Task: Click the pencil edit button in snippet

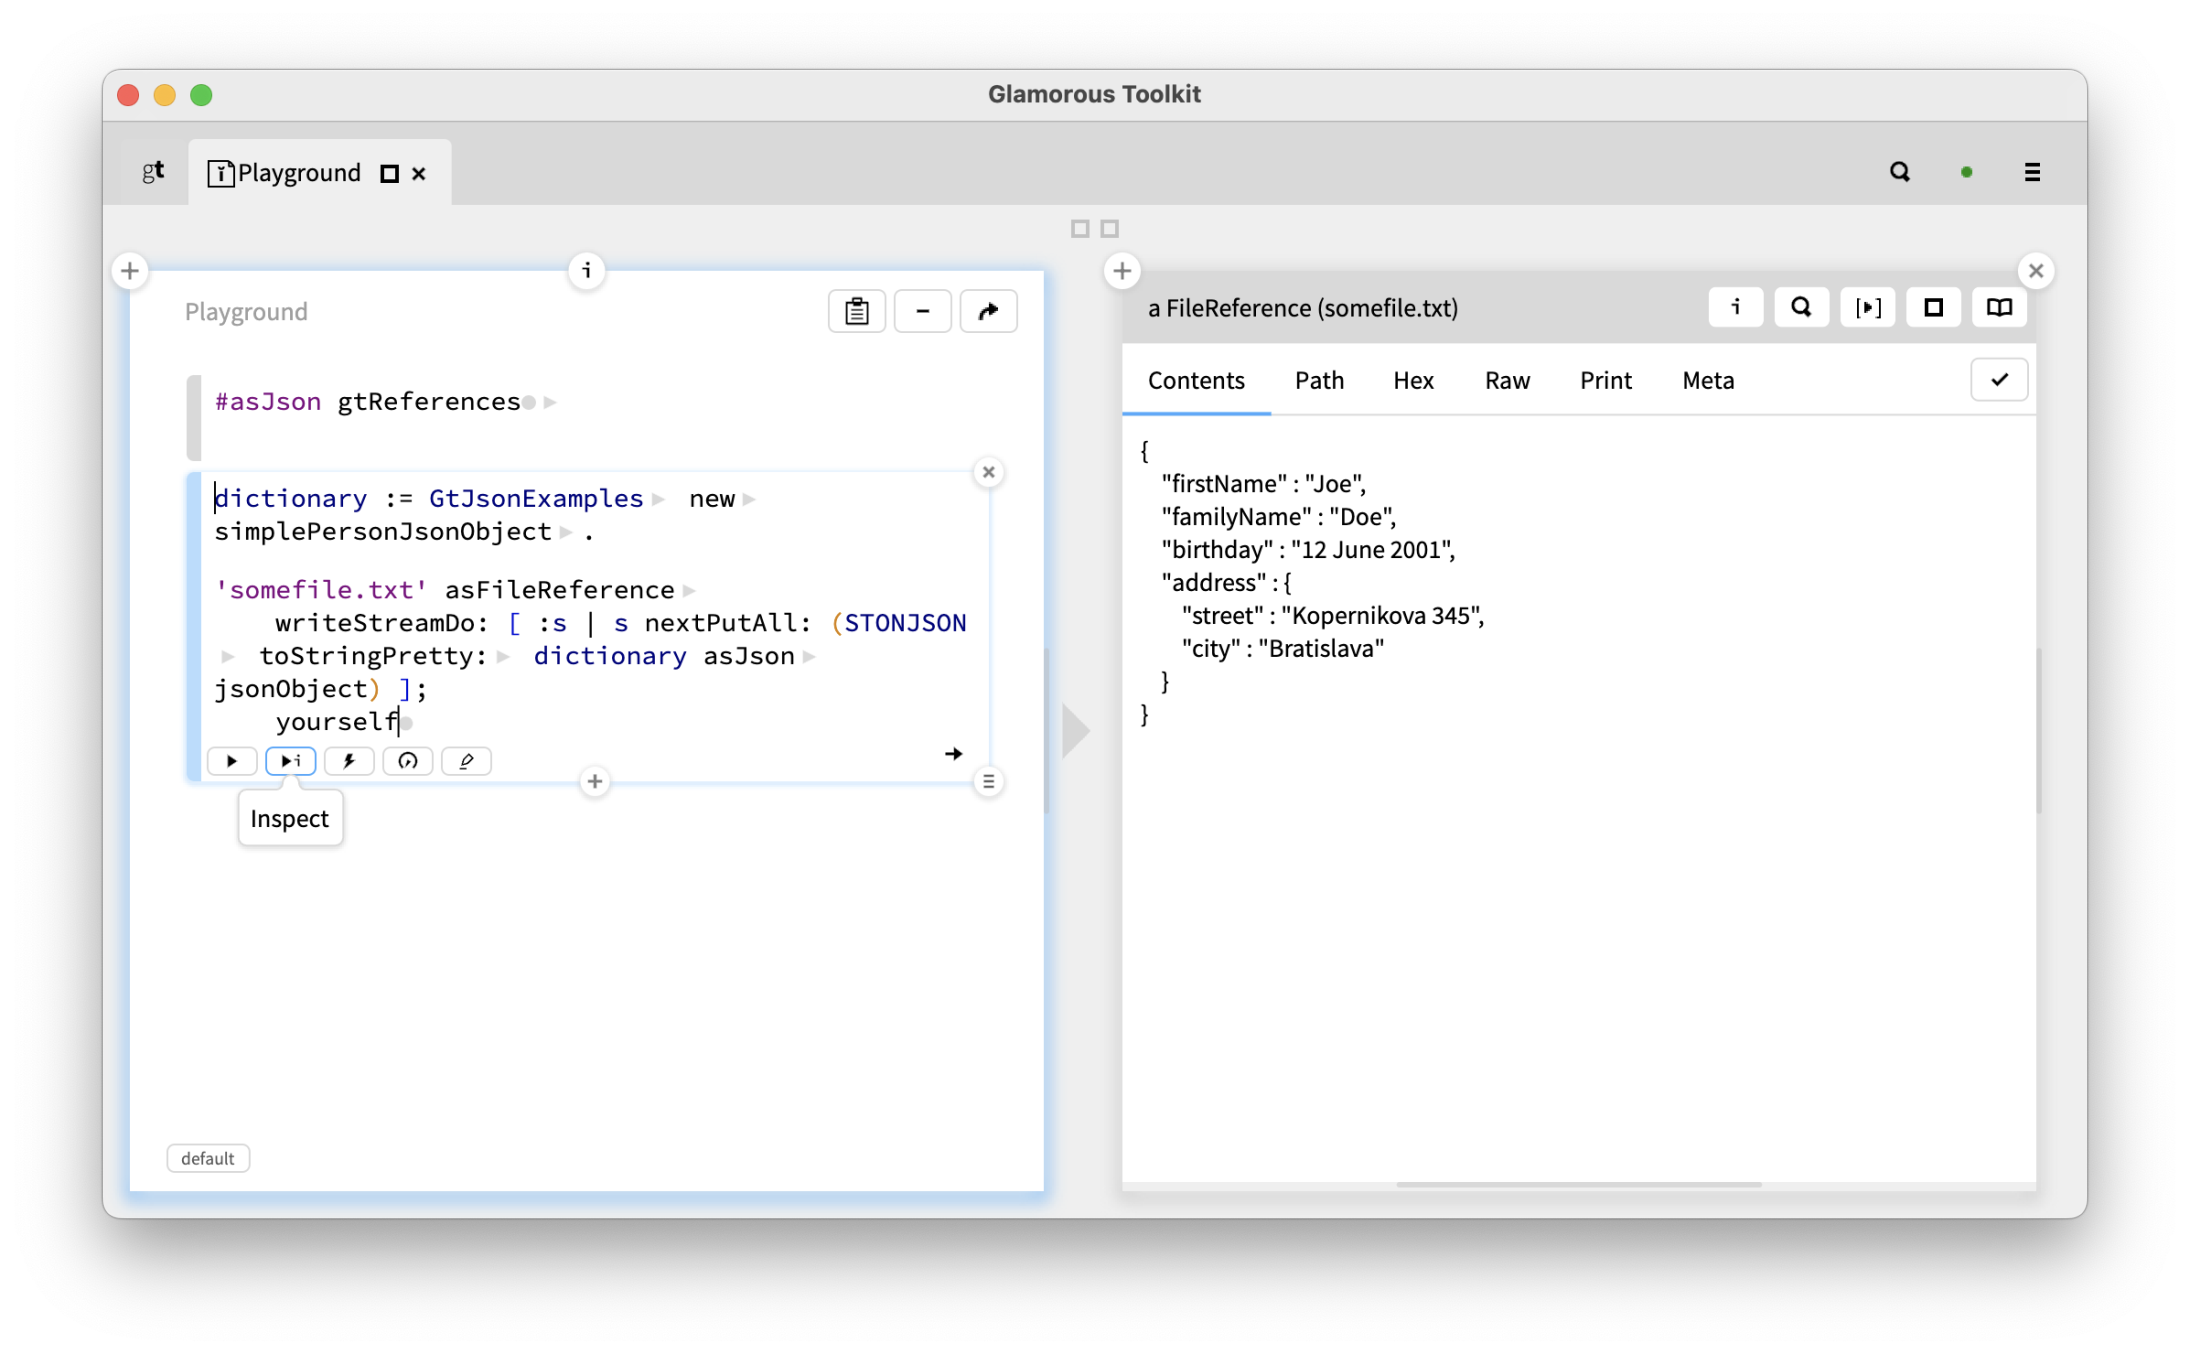Action: (466, 761)
